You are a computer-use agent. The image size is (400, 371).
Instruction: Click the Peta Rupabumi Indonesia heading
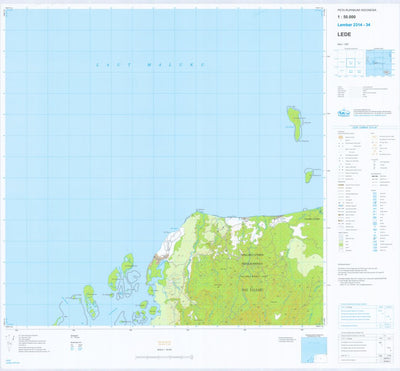pyautogui.click(x=356, y=11)
